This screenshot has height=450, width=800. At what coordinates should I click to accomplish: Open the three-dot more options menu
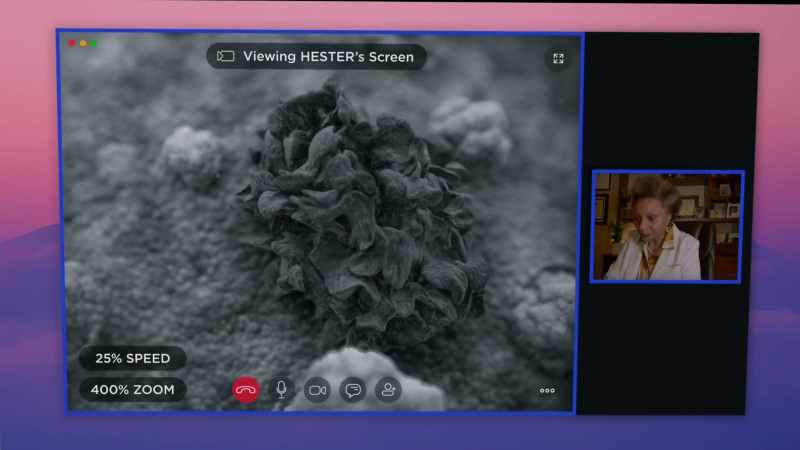pyautogui.click(x=547, y=391)
